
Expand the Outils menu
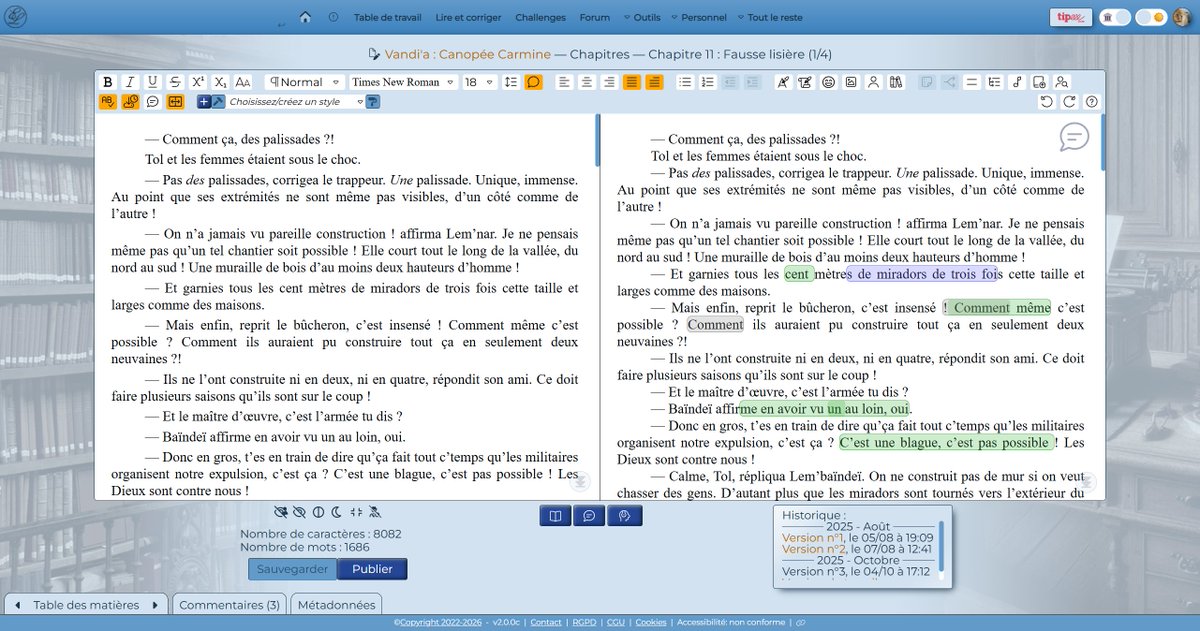pyautogui.click(x=642, y=17)
